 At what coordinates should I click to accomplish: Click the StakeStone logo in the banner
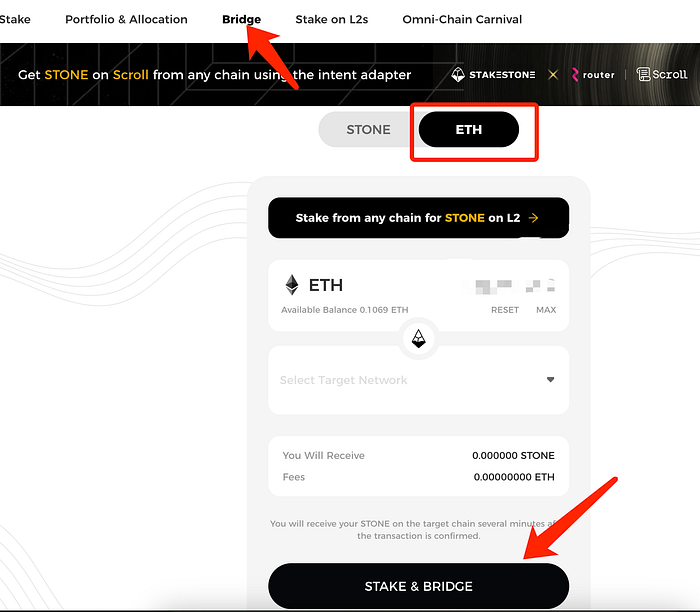[492, 74]
